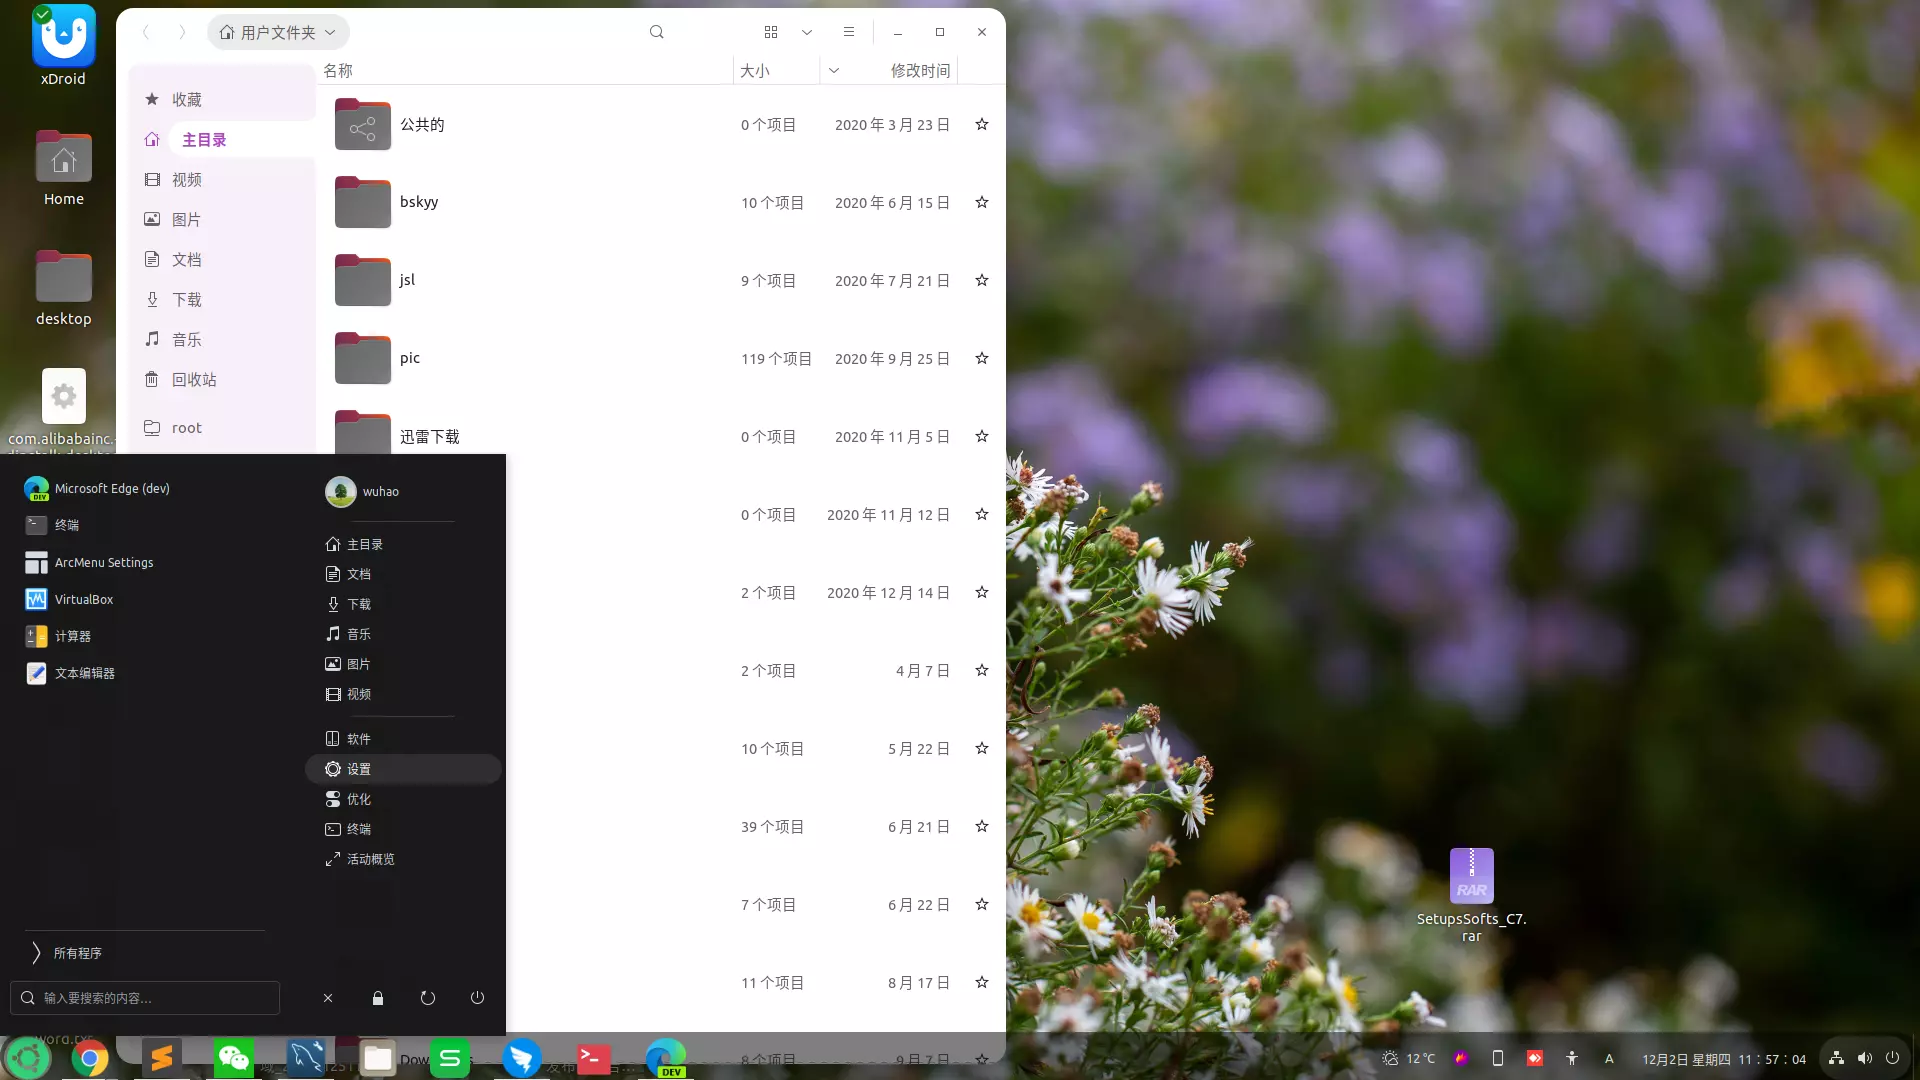Star the 迅雷下载 folder
This screenshot has height=1080, width=1920.
[x=982, y=437]
